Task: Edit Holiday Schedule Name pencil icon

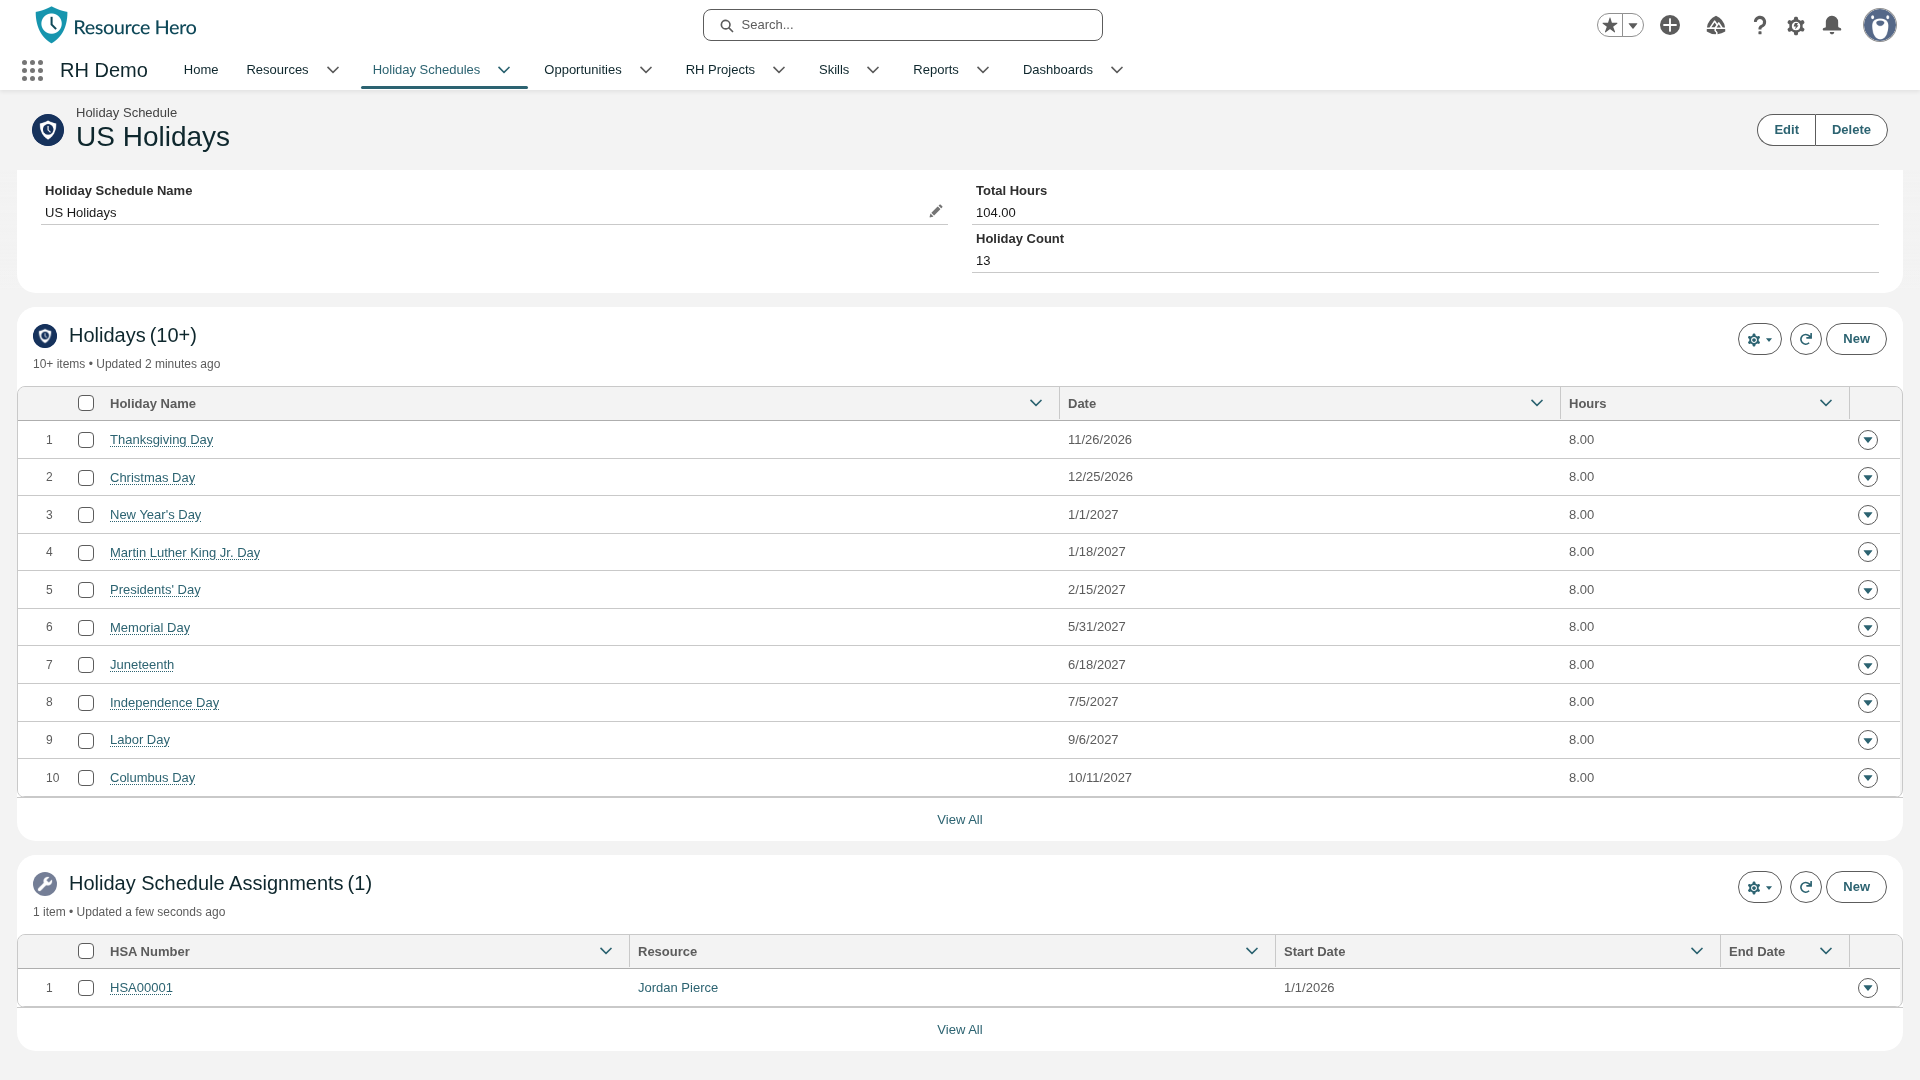Action: point(936,211)
